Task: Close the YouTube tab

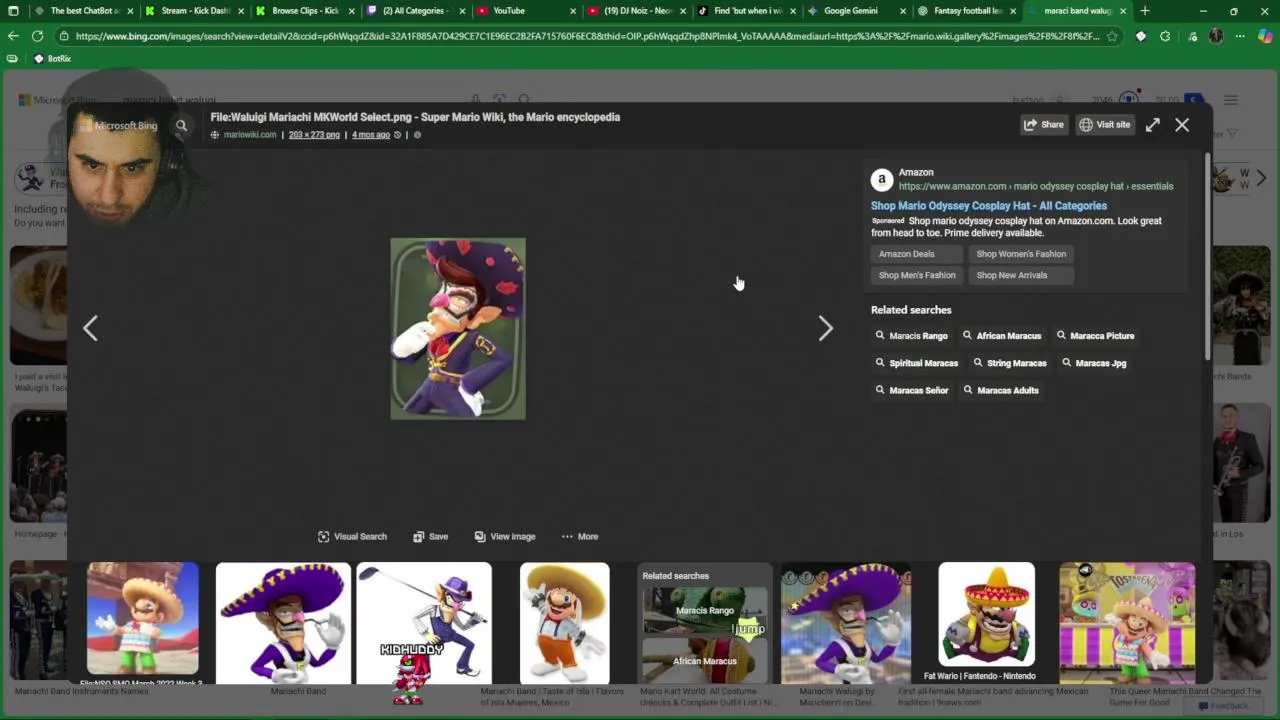Action: point(573,11)
